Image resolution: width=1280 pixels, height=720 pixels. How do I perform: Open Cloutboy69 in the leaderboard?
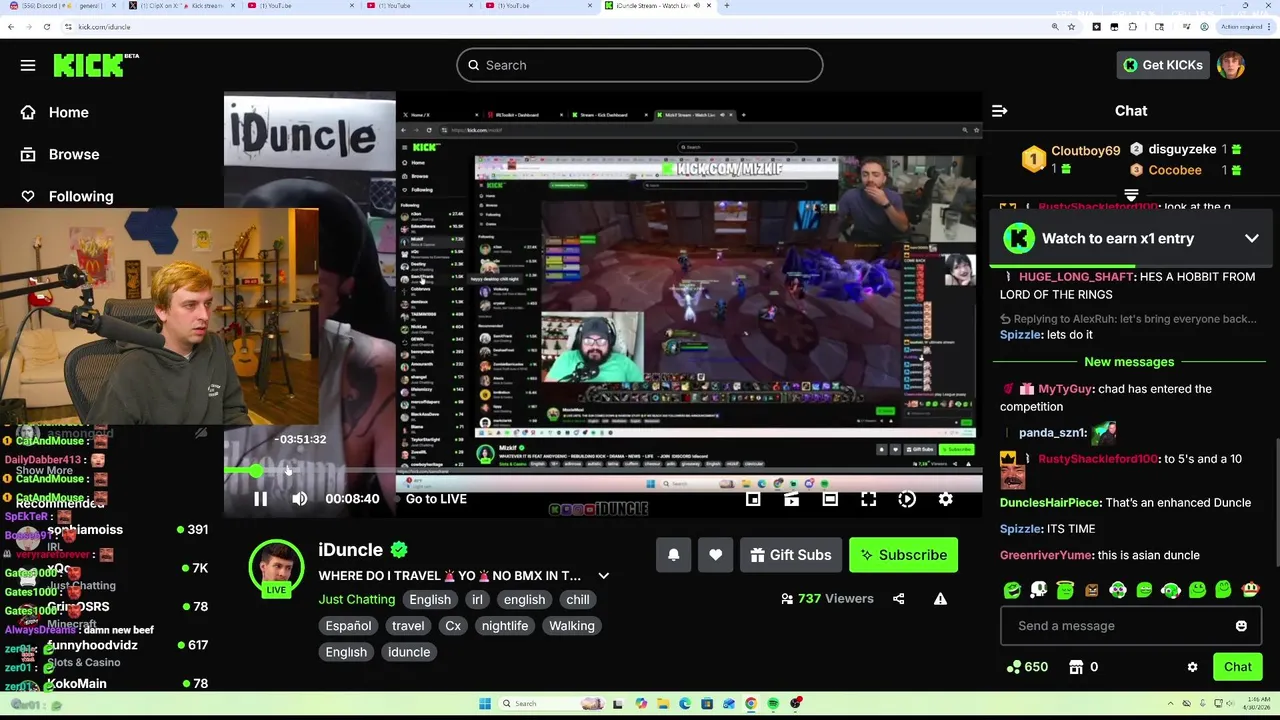(1085, 151)
